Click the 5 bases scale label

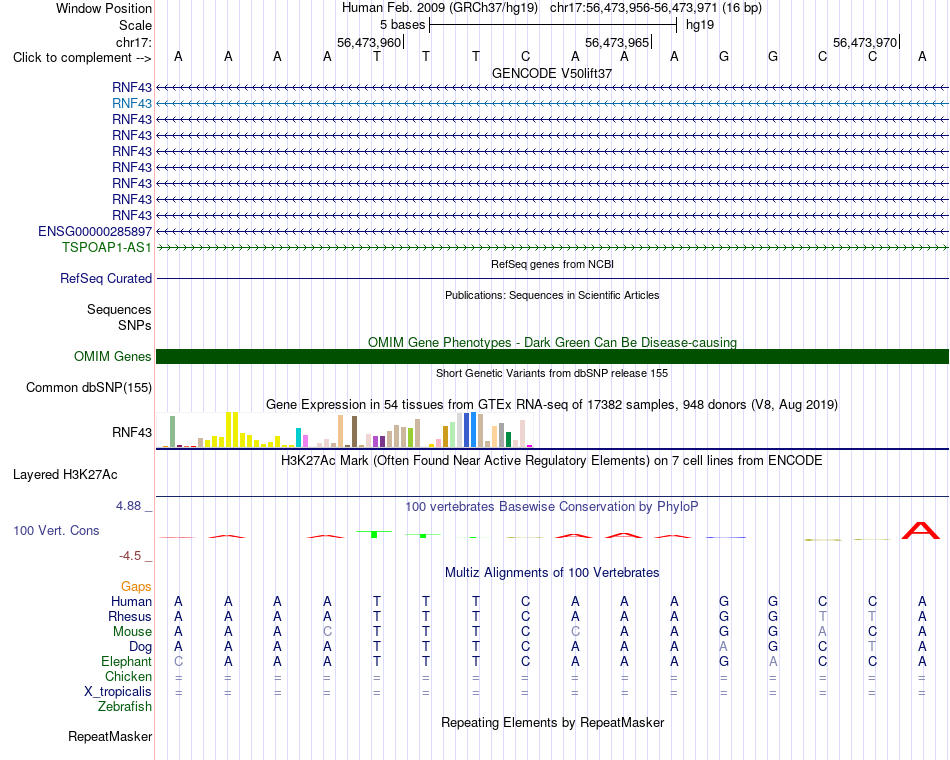coord(402,25)
